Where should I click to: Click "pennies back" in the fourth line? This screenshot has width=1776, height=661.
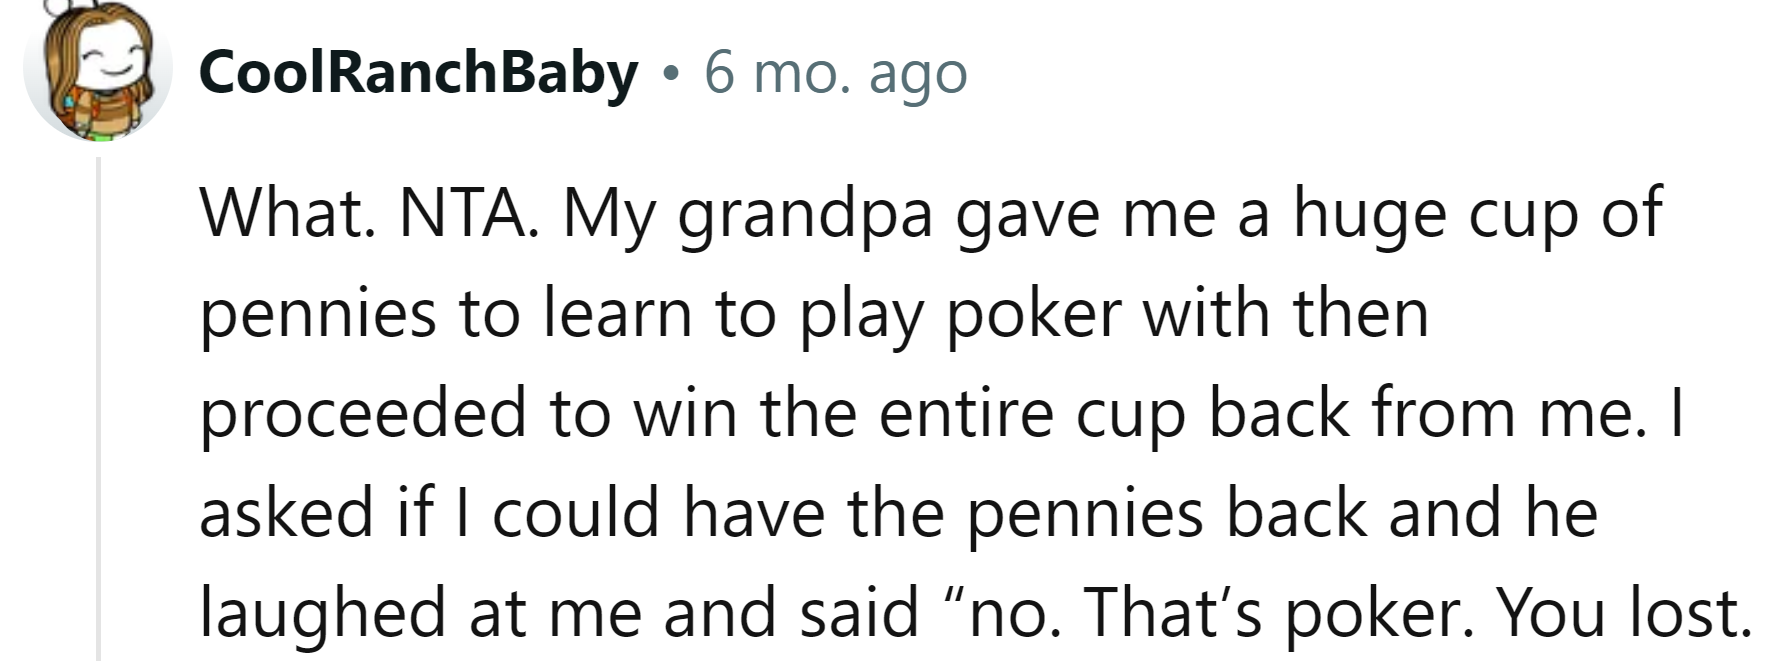pos(1166,514)
